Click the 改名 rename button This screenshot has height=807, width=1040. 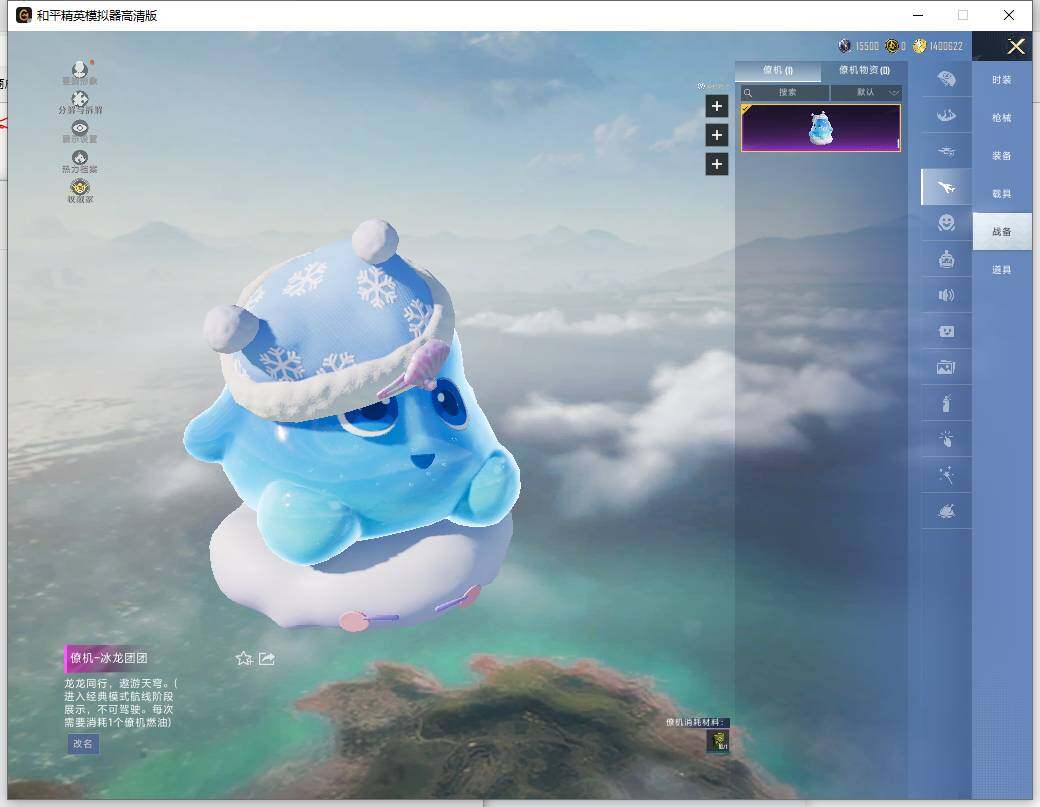pyautogui.click(x=83, y=743)
